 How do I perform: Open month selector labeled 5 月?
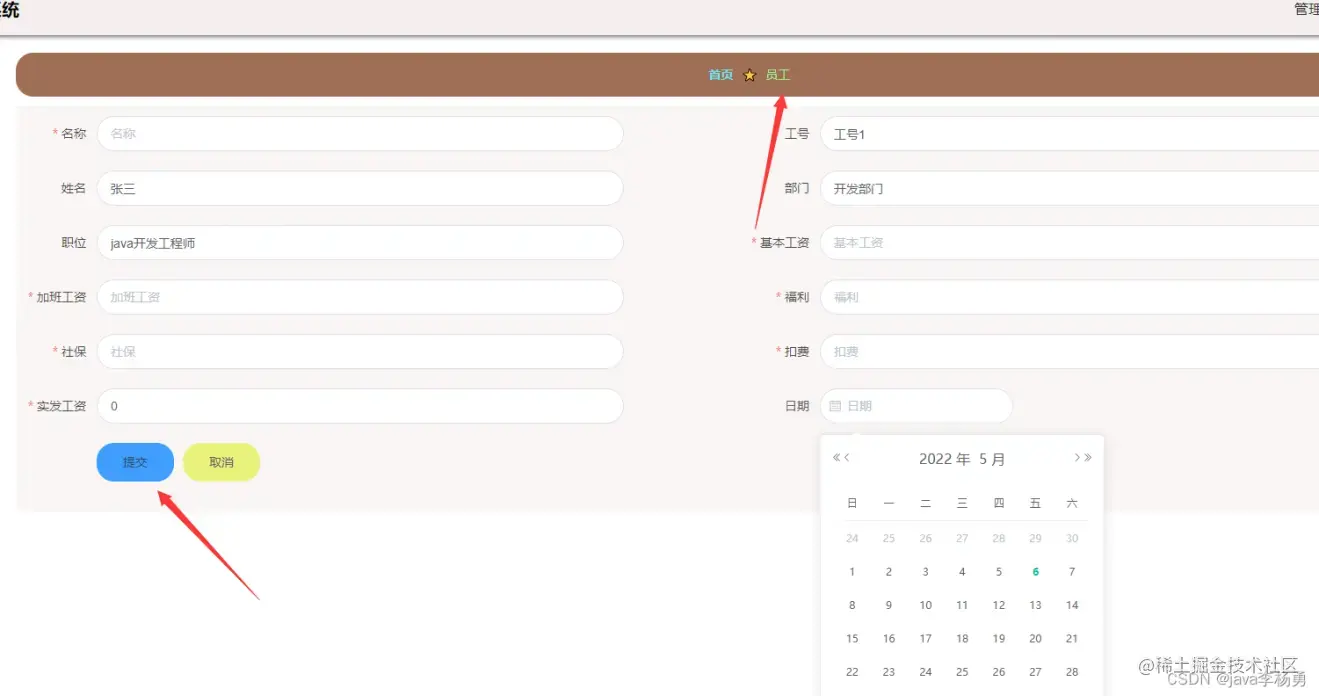click(992, 459)
